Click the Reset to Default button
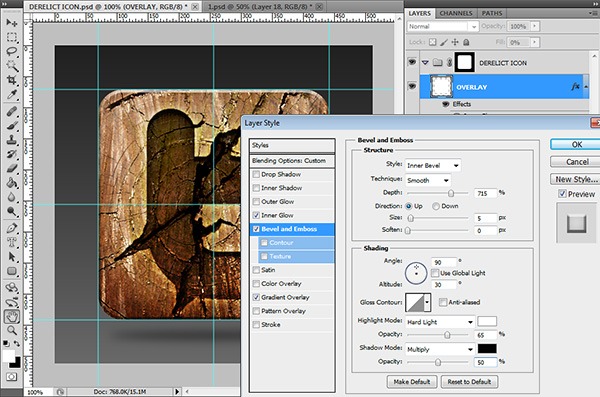Screen dimensions: 600x397 click(470, 382)
